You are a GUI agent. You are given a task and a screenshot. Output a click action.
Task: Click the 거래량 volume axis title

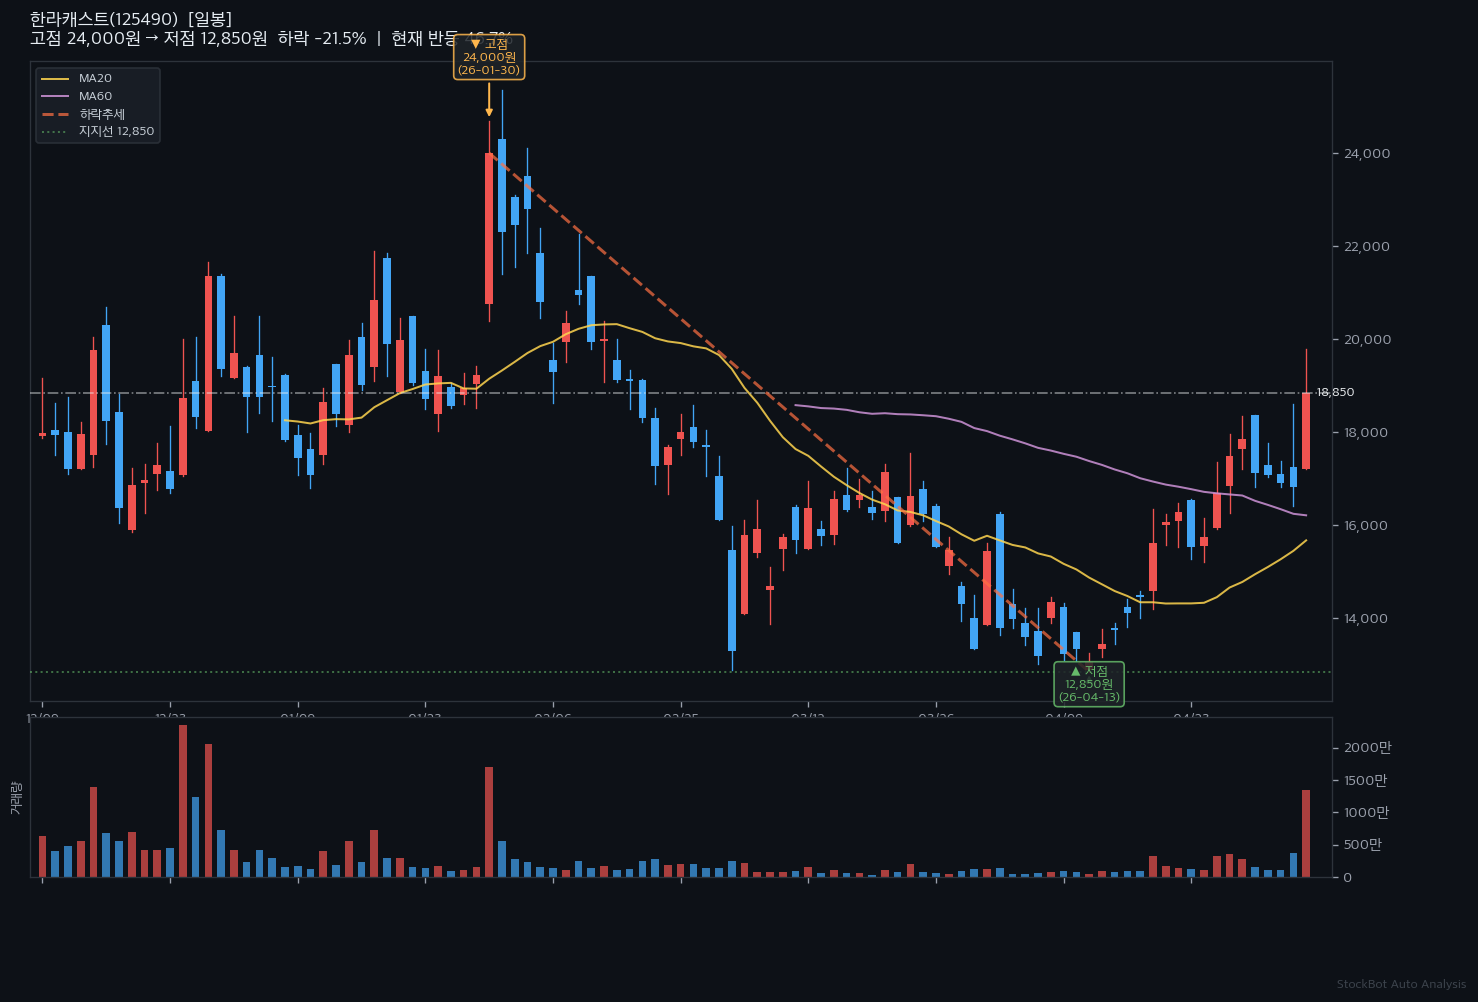[15, 798]
